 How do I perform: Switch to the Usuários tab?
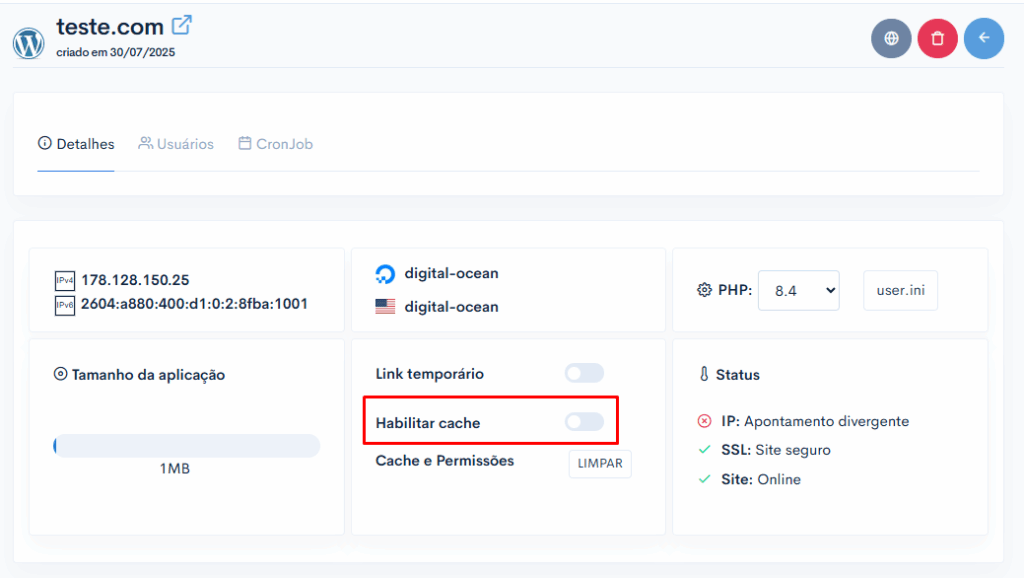176,144
